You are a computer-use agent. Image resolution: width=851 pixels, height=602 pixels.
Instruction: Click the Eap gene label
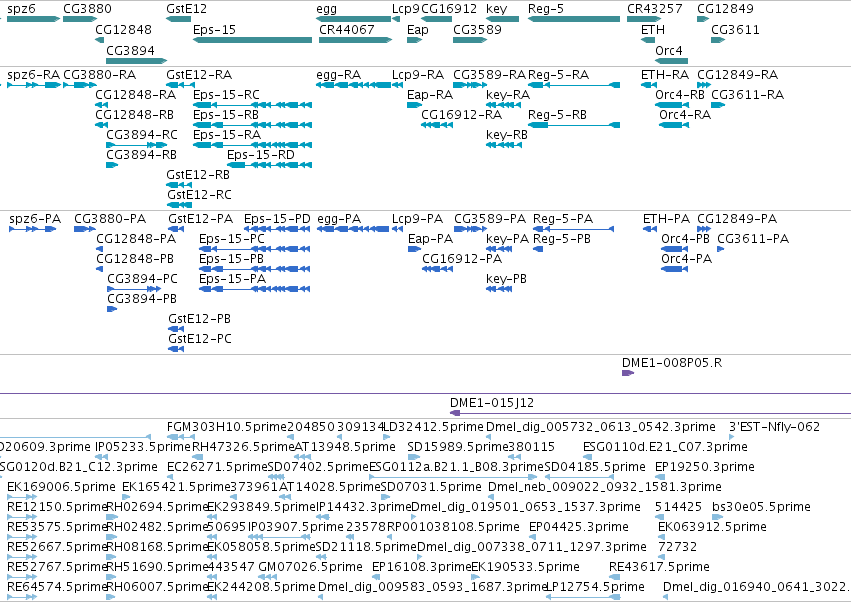(x=418, y=29)
